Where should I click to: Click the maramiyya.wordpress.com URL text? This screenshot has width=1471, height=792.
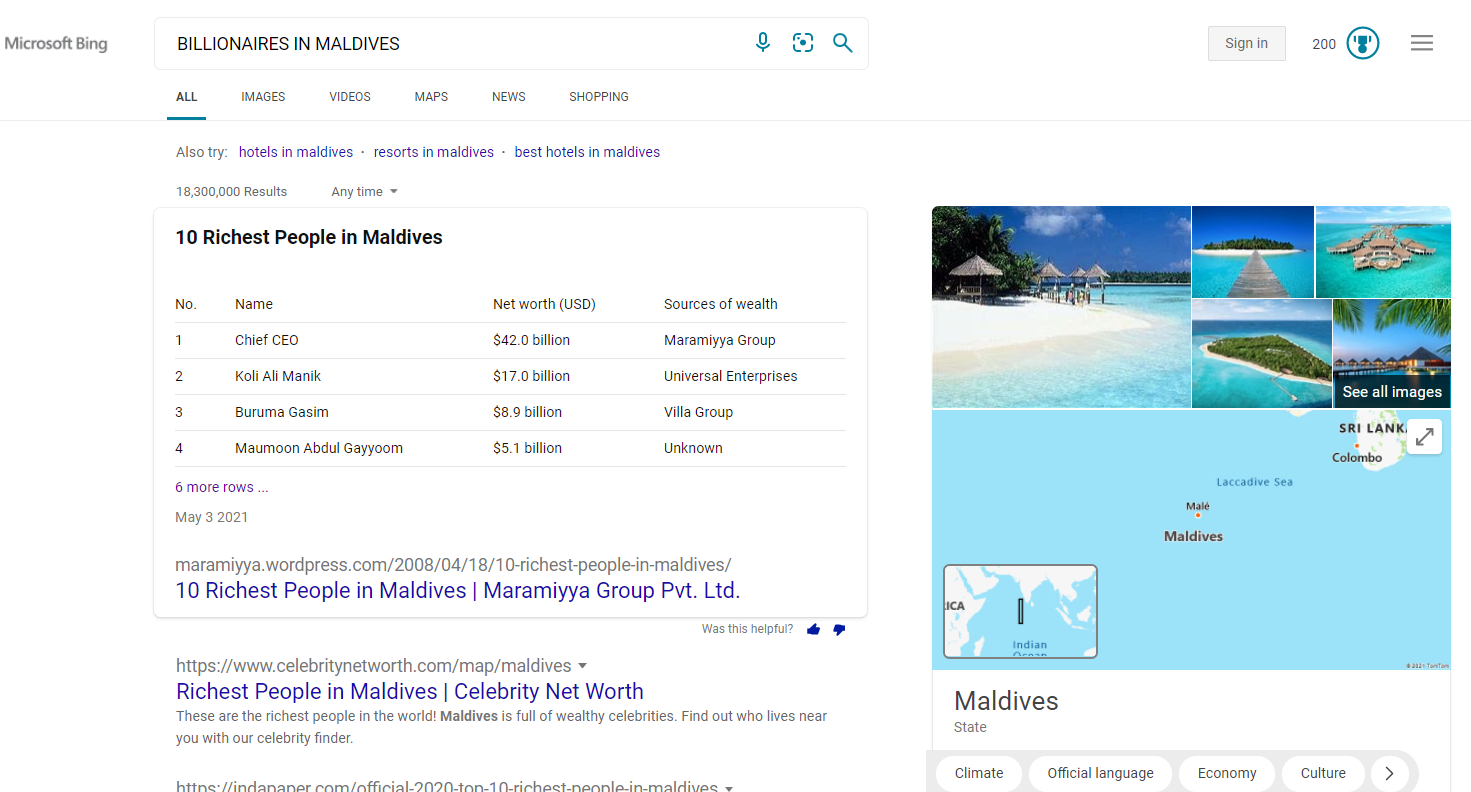[x=453, y=564]
